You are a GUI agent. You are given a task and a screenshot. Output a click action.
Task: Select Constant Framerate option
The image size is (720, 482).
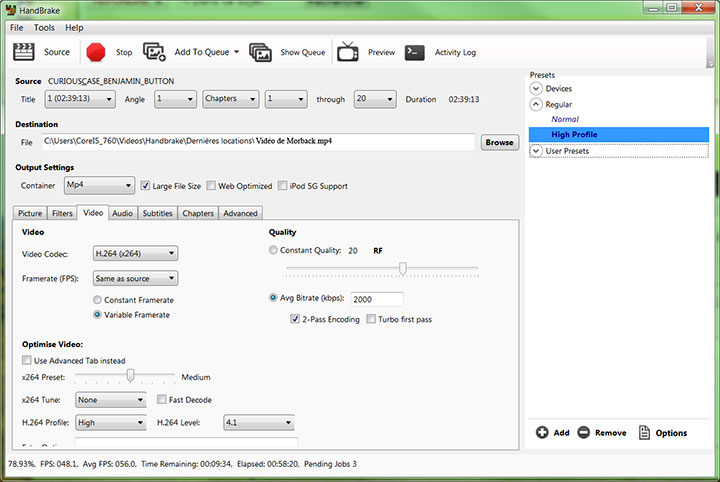pos(97,300)
